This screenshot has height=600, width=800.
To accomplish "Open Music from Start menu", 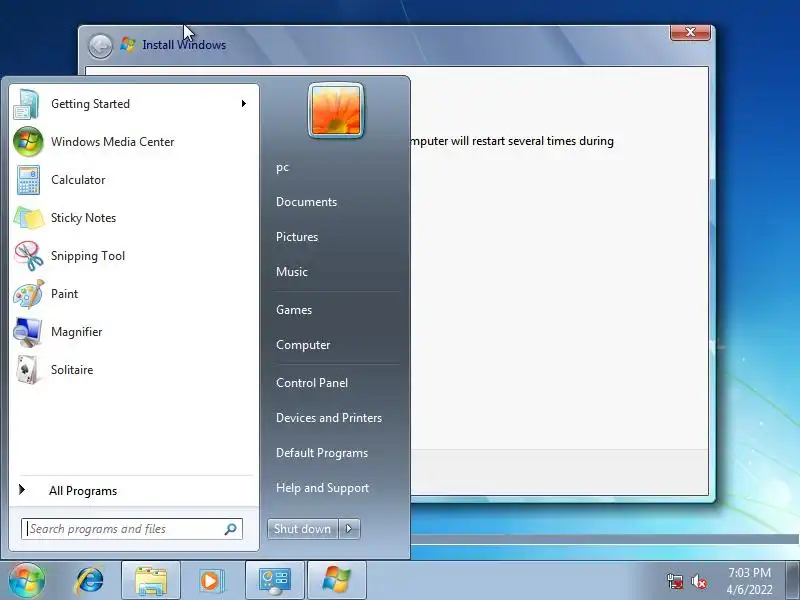I will tap(292, 272).
